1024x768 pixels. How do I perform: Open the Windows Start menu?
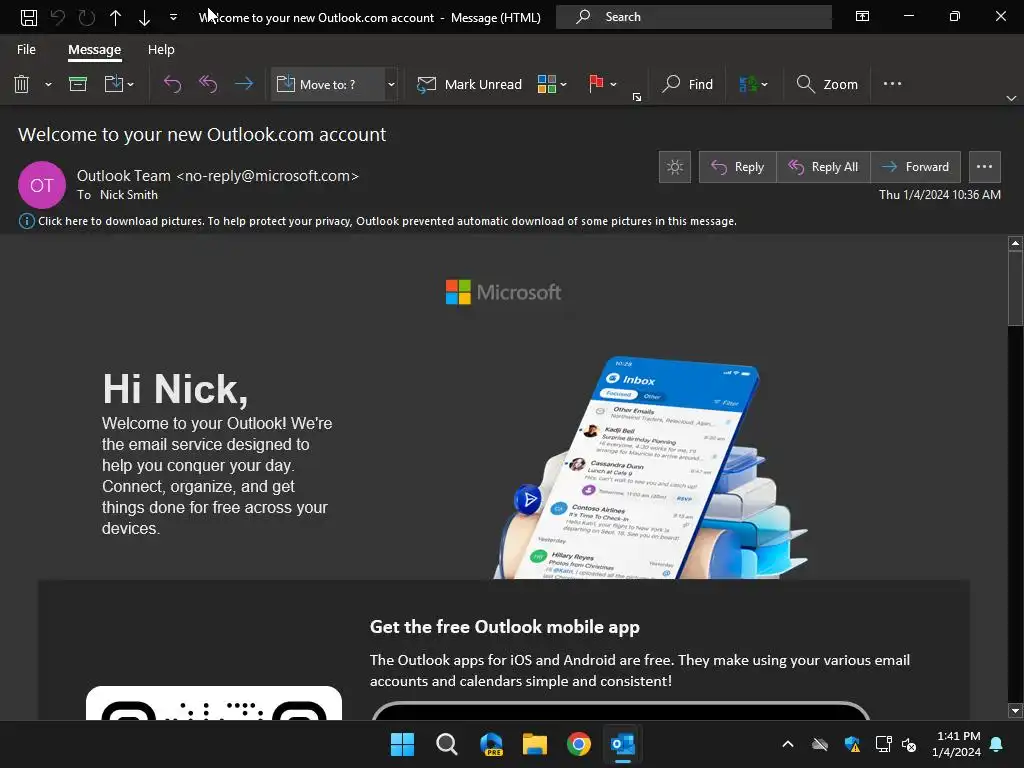[402, 744]
